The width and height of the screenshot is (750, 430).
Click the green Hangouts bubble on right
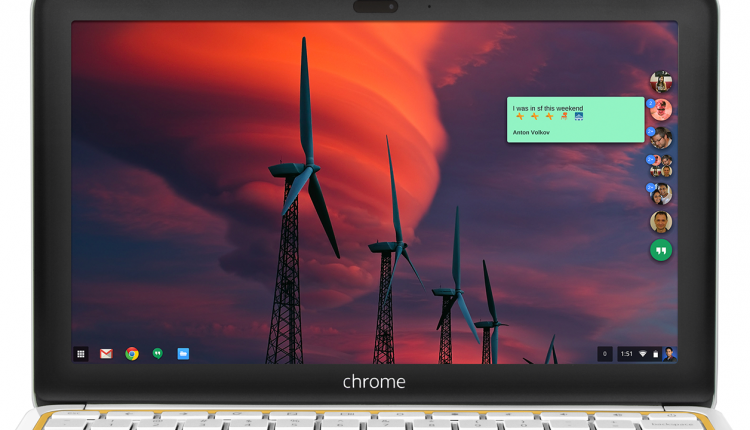coord(660,251)
